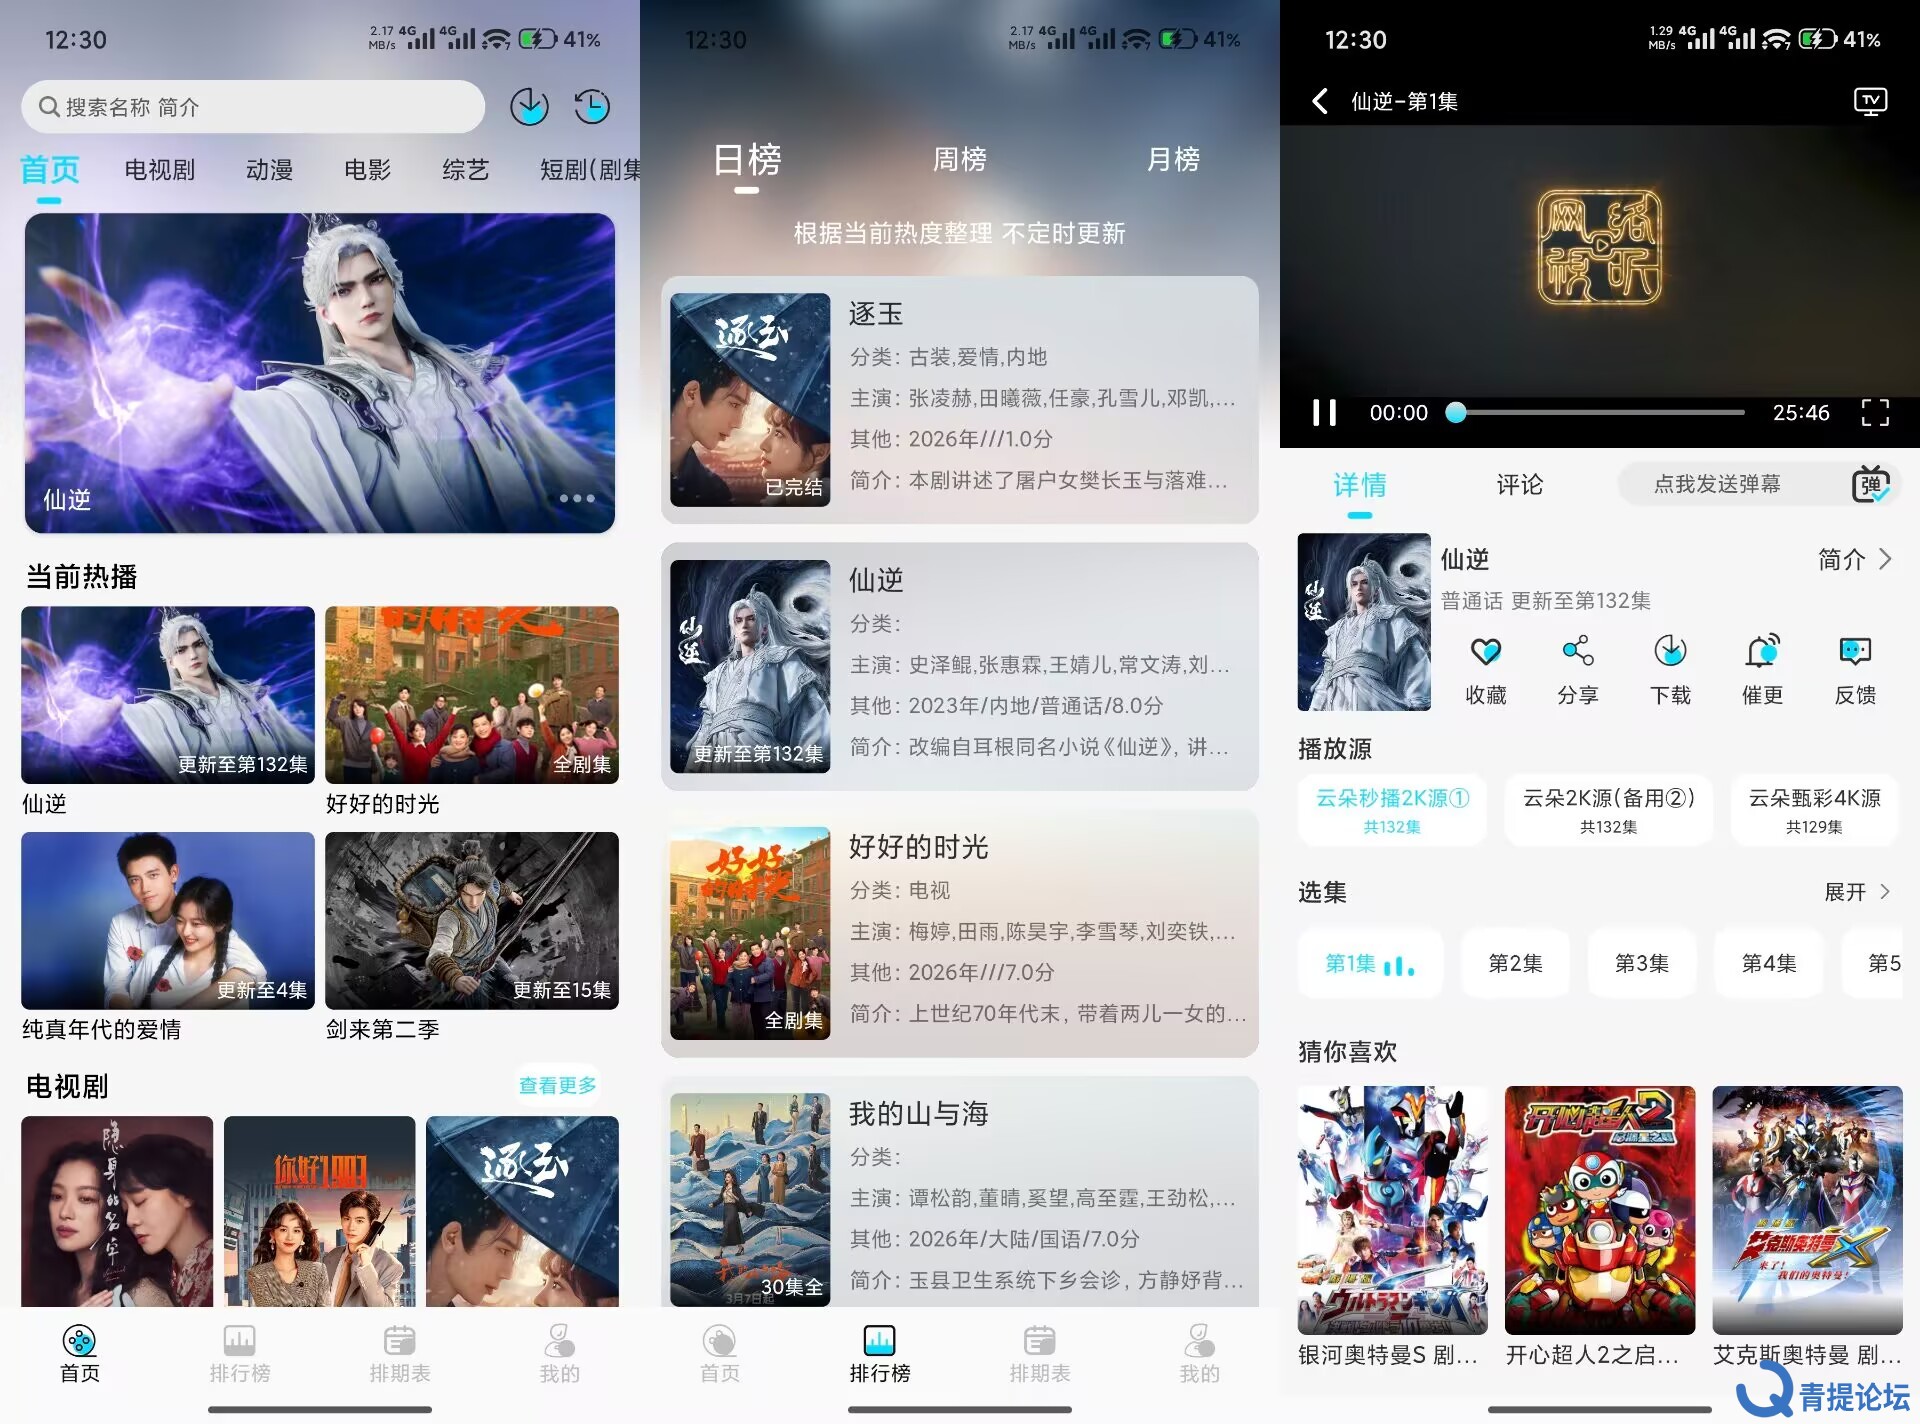Pause the video playback
1920x1424 pixels.
(1324, 412)
